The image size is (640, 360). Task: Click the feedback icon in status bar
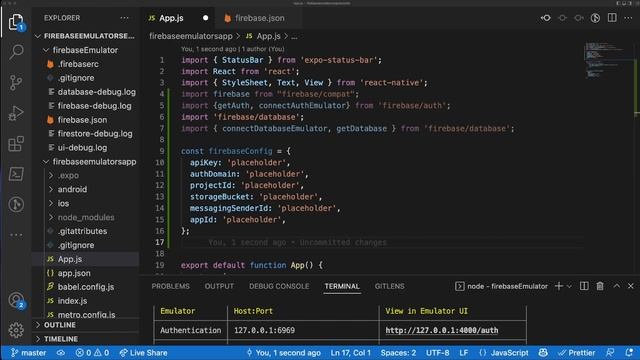[x=610, y=352]
